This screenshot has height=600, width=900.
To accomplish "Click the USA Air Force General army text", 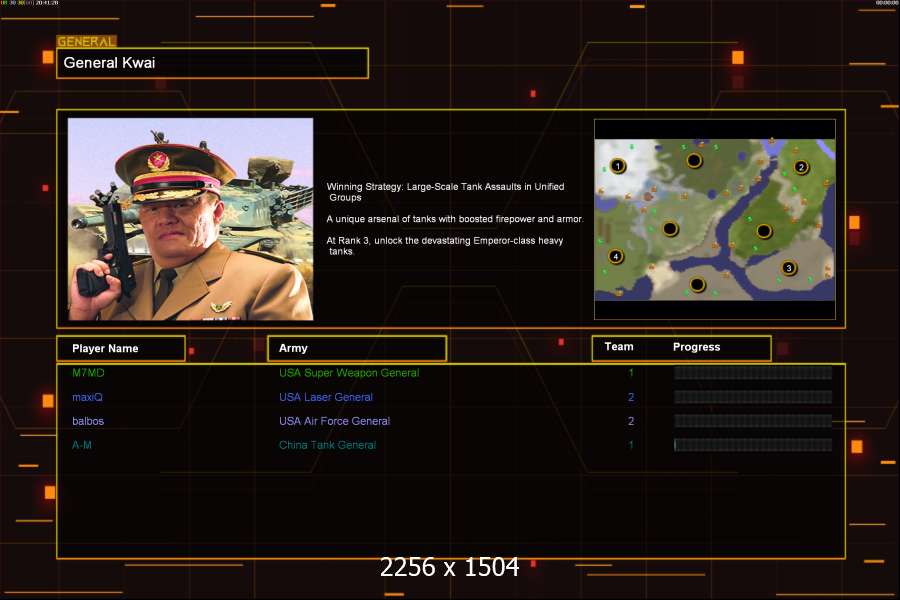I will click(x=334, y=421).
